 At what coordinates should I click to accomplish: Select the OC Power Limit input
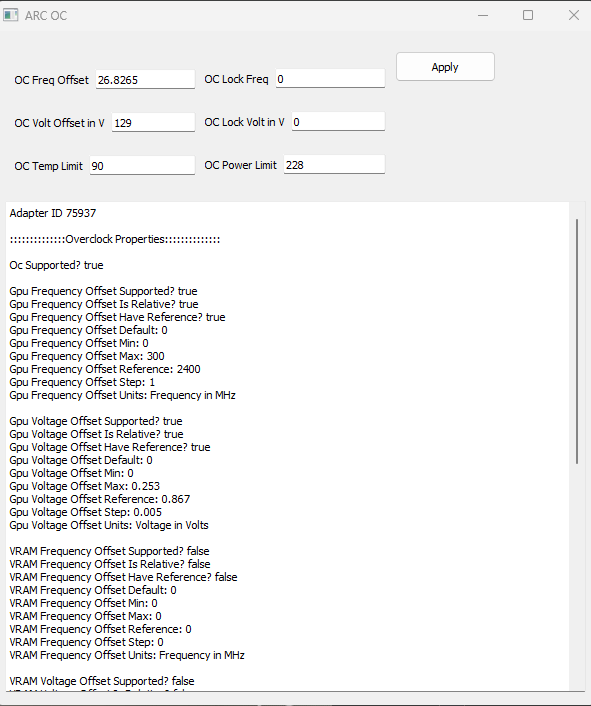[x=334, y=165]
